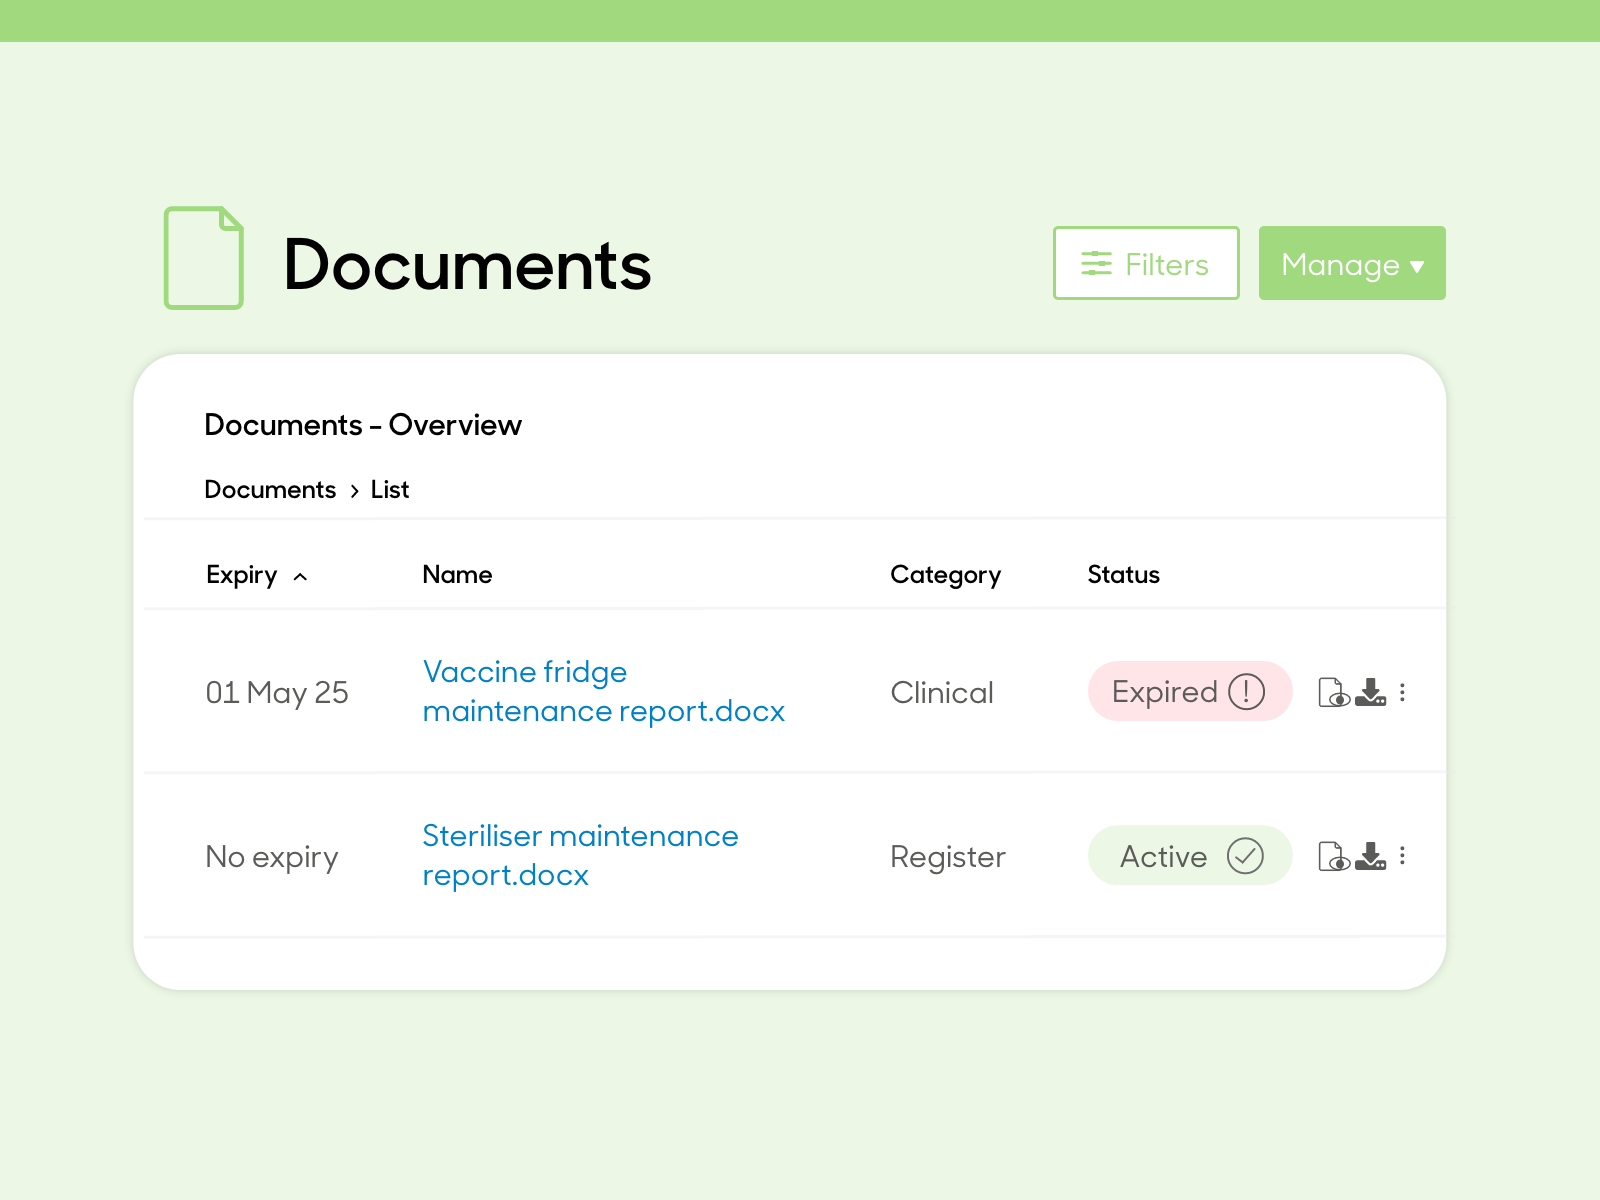
Task: Select List in the breadcrumb trail
Action: coord(390,489)
